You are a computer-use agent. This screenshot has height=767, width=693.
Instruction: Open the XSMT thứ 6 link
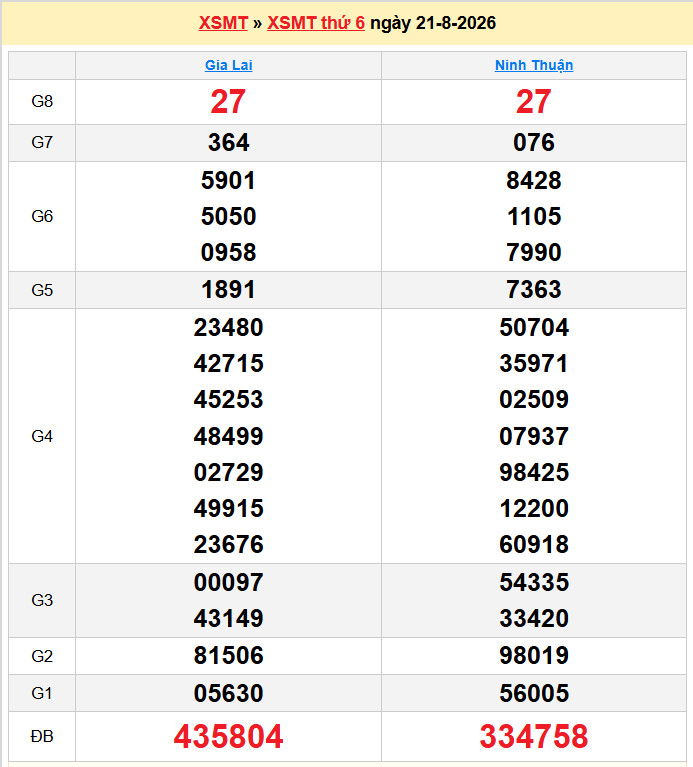pos(316,23)
